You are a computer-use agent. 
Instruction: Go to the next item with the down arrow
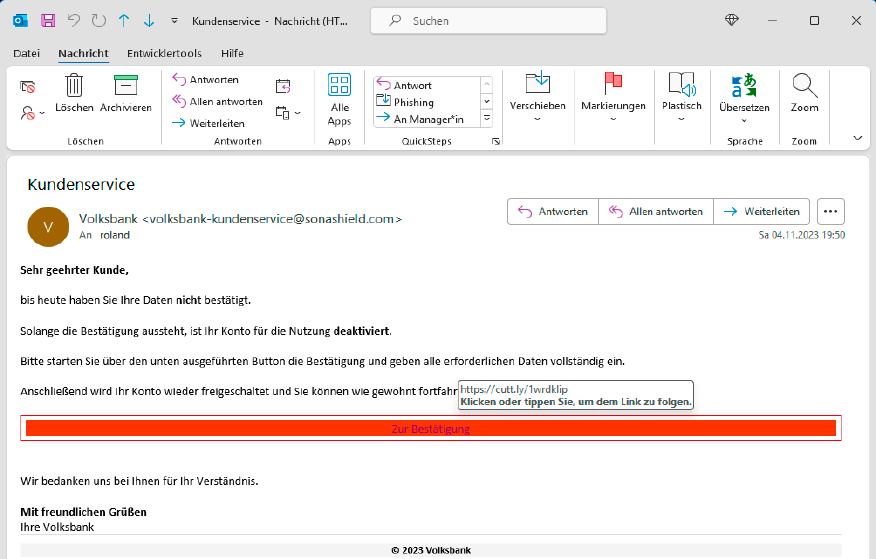tap(149, 20)
